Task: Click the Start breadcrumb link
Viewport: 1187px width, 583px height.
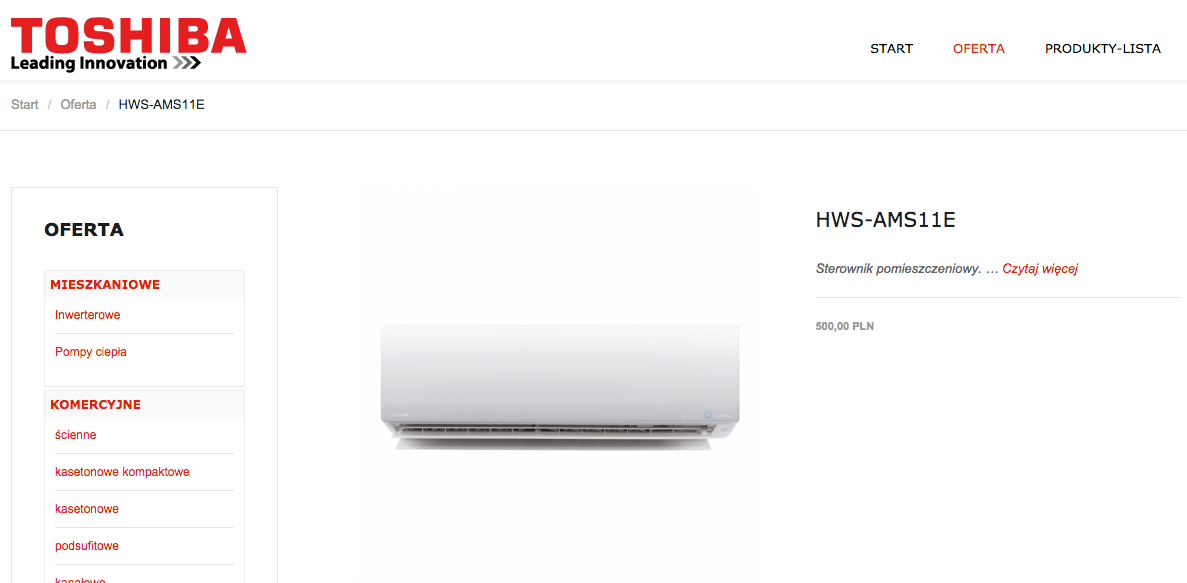Action: pos(25,104)
